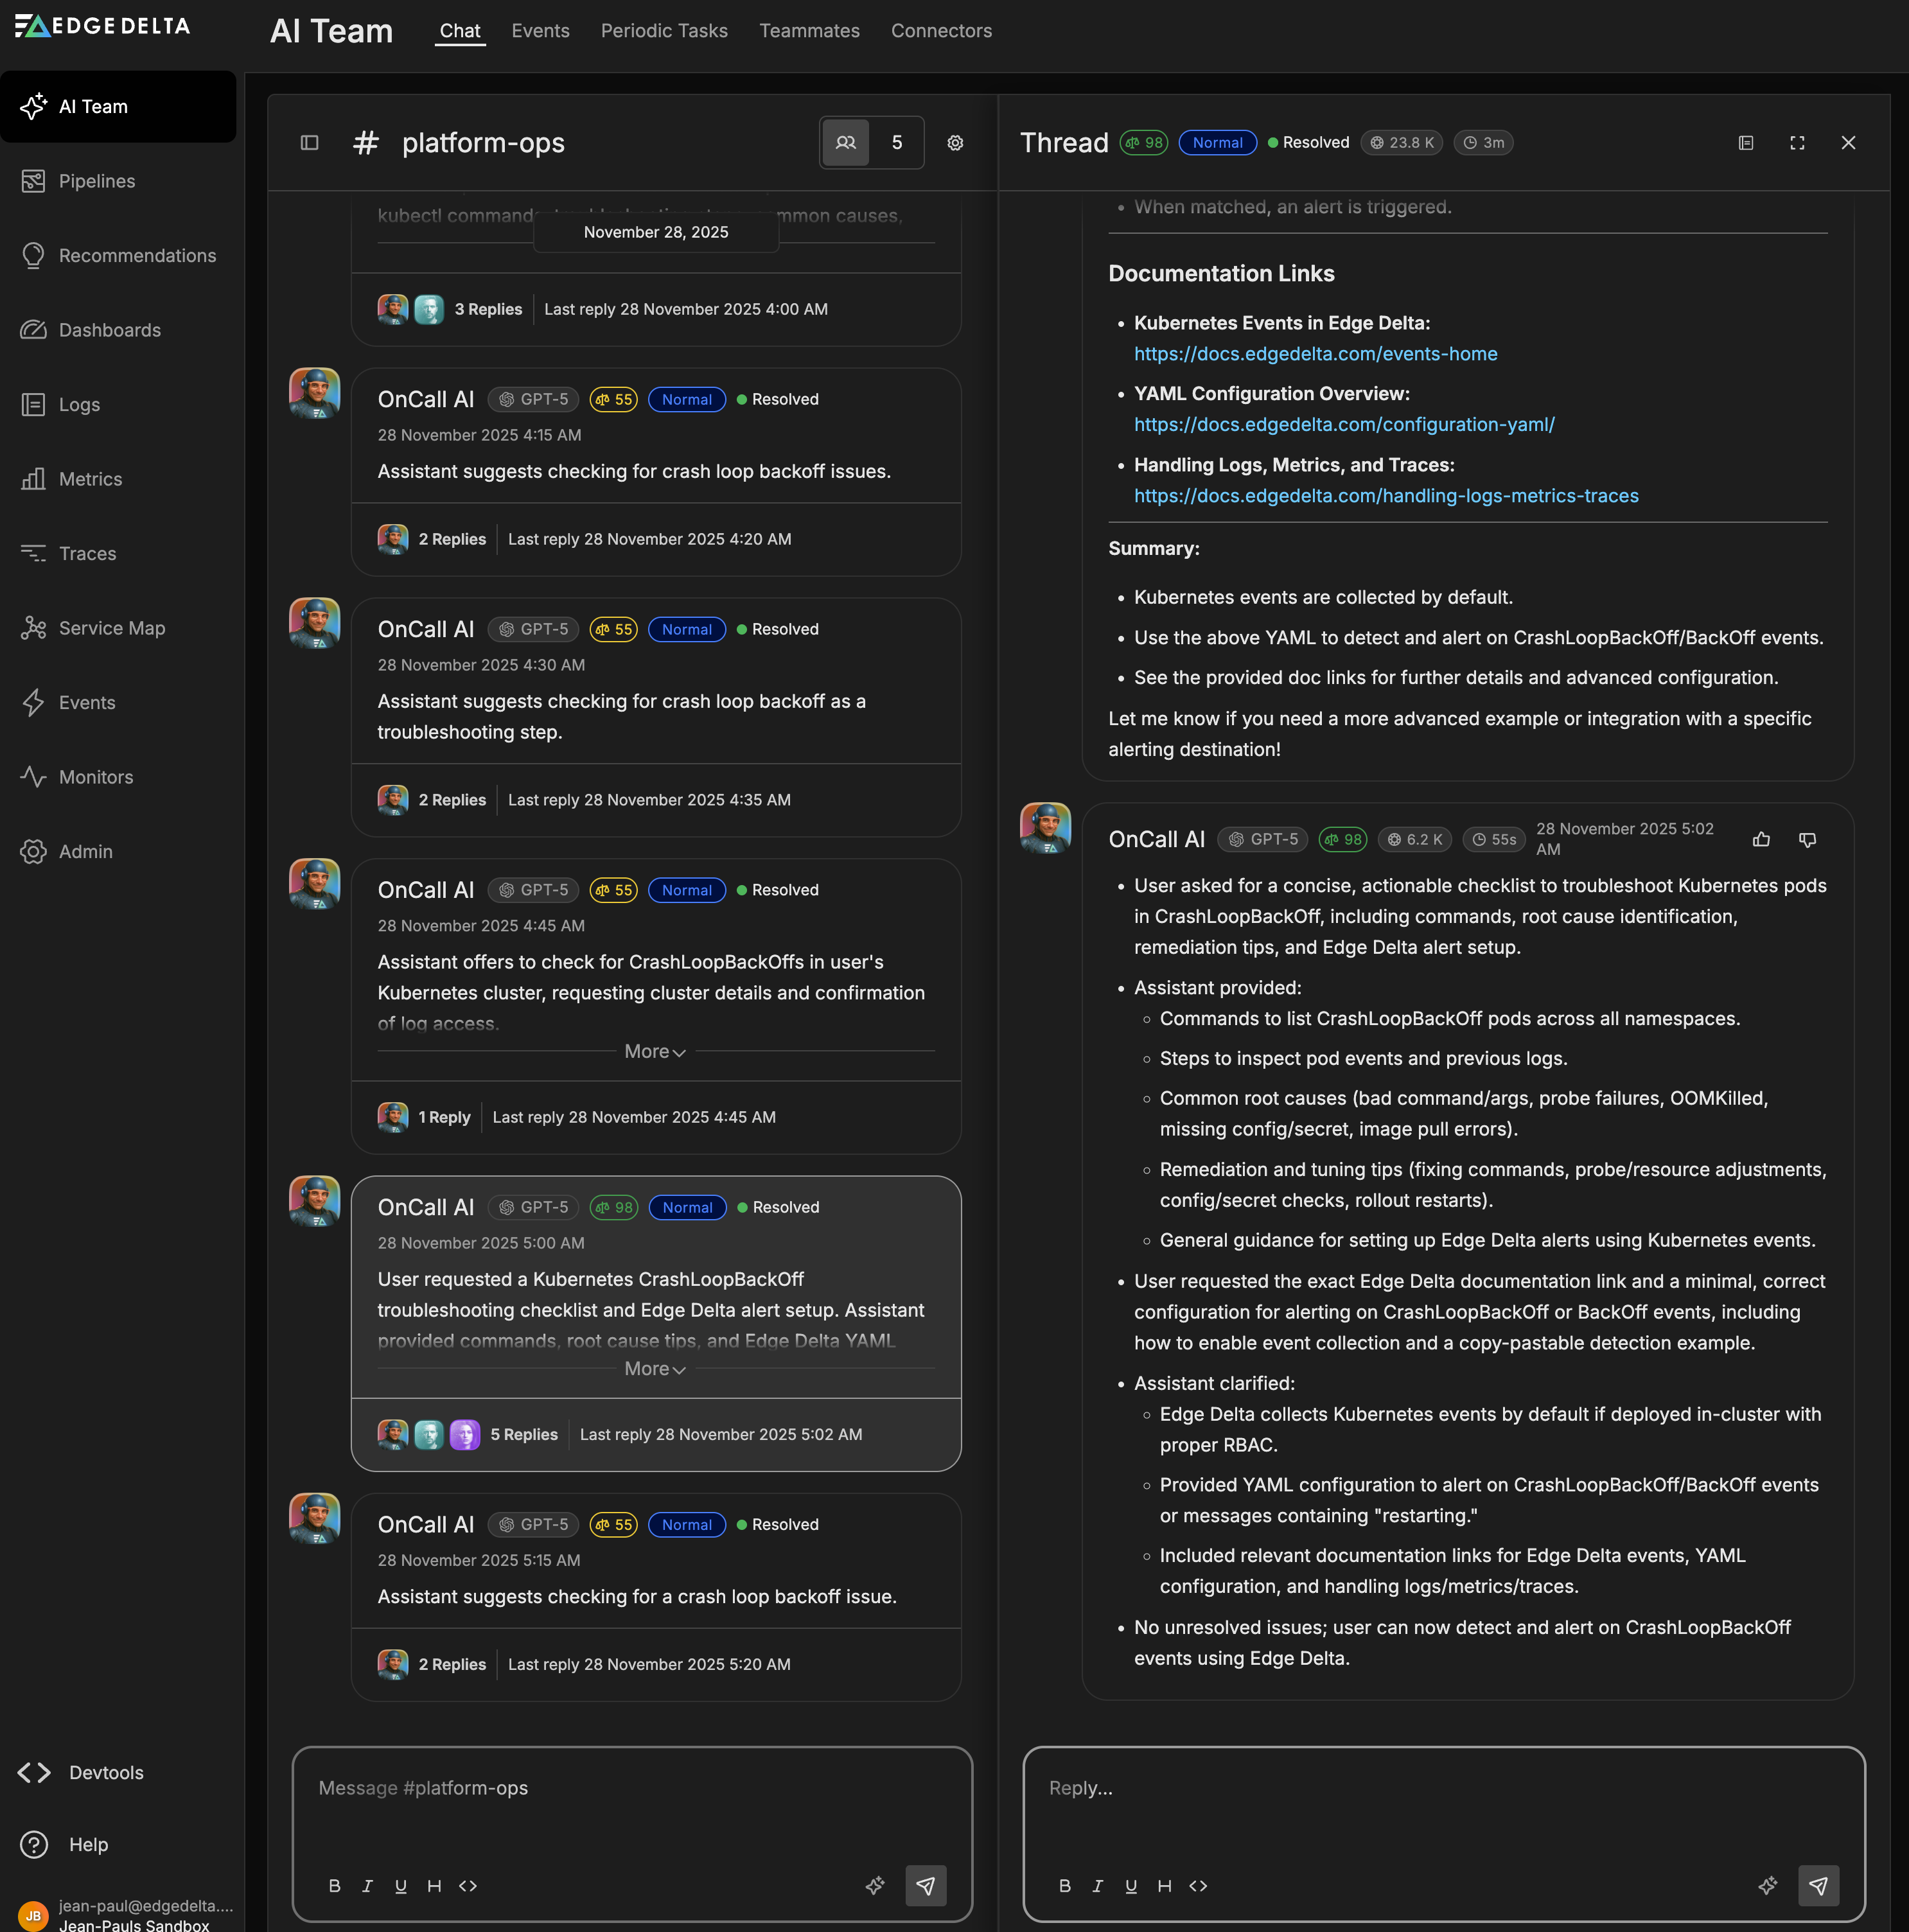Screen dimensions: 1909x1932
Task: Open the Periodic Tasks tab
Action: click(663, 31)
